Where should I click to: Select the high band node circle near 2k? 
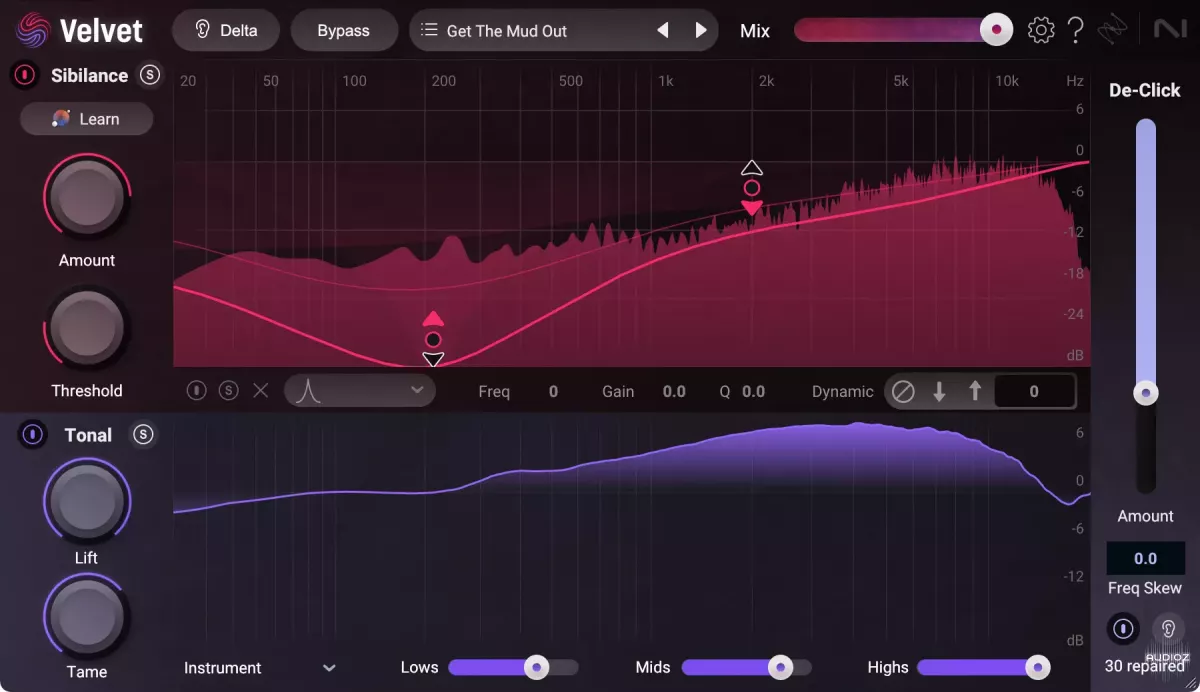[x=752, y=188]
